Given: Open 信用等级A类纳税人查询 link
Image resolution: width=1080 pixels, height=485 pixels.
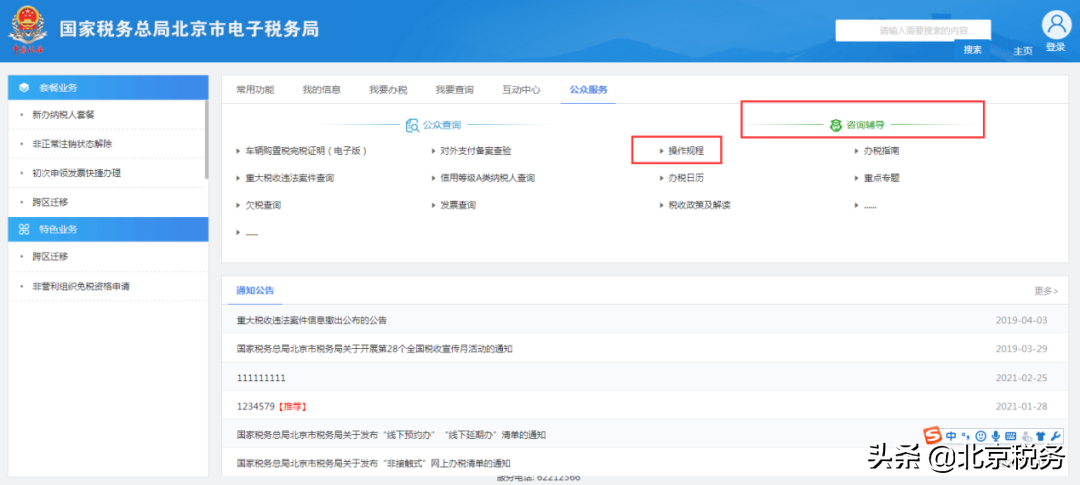Looking at the screenshot, I should click(488, 178).
